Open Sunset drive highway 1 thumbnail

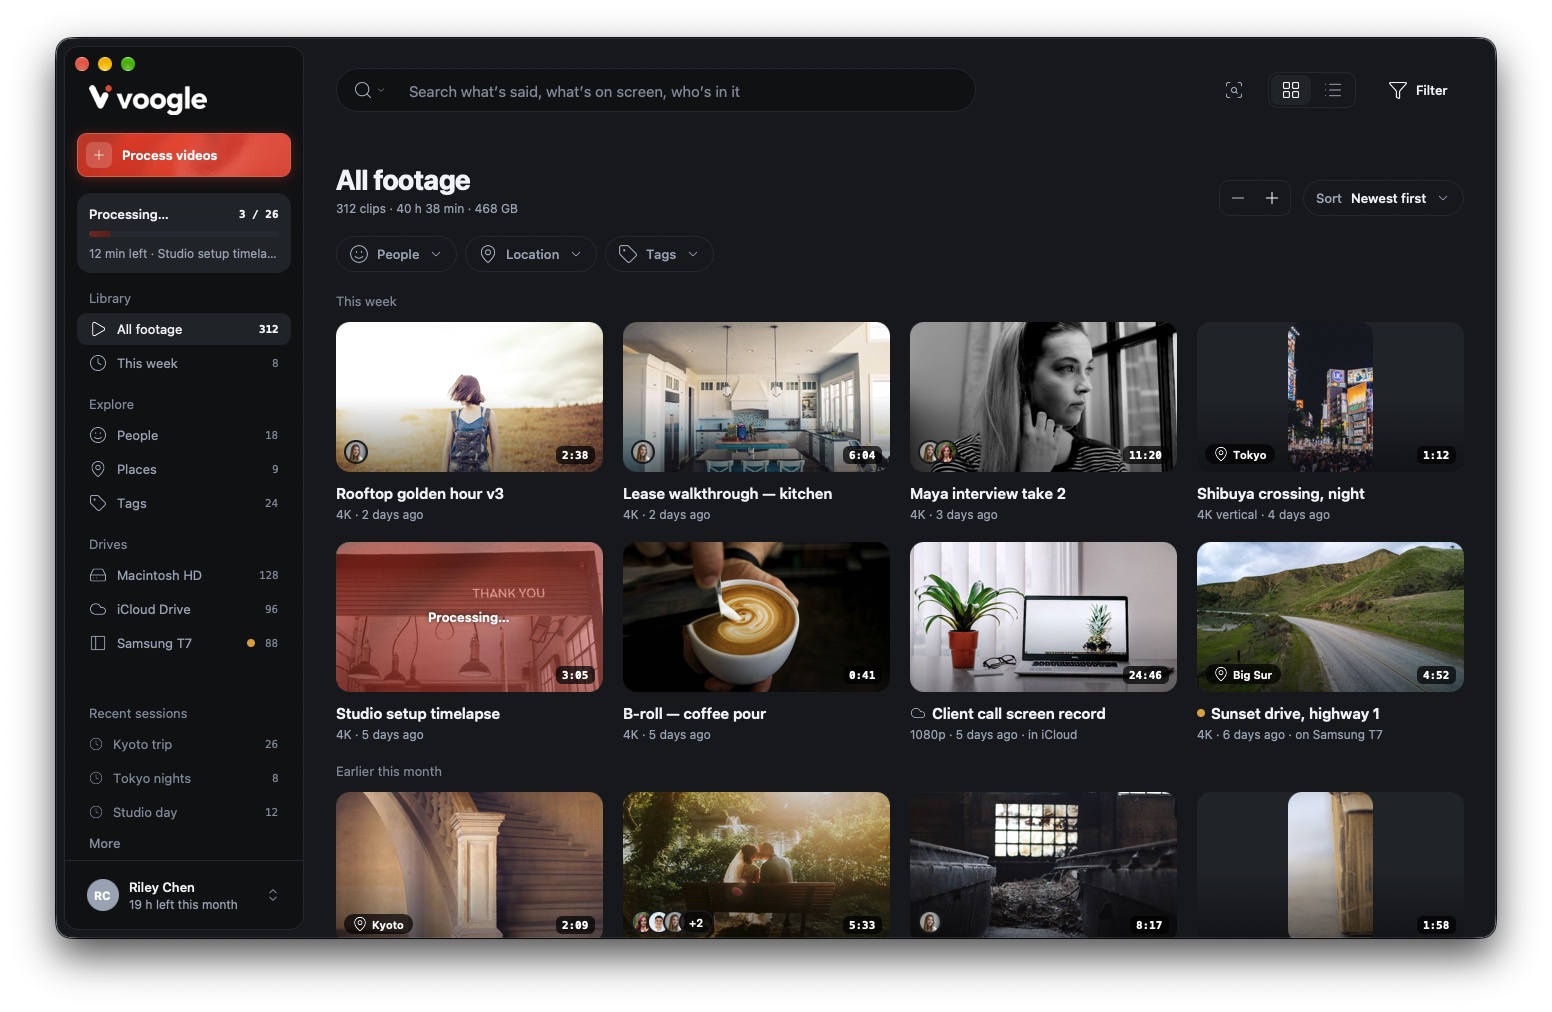[1330, 617]
